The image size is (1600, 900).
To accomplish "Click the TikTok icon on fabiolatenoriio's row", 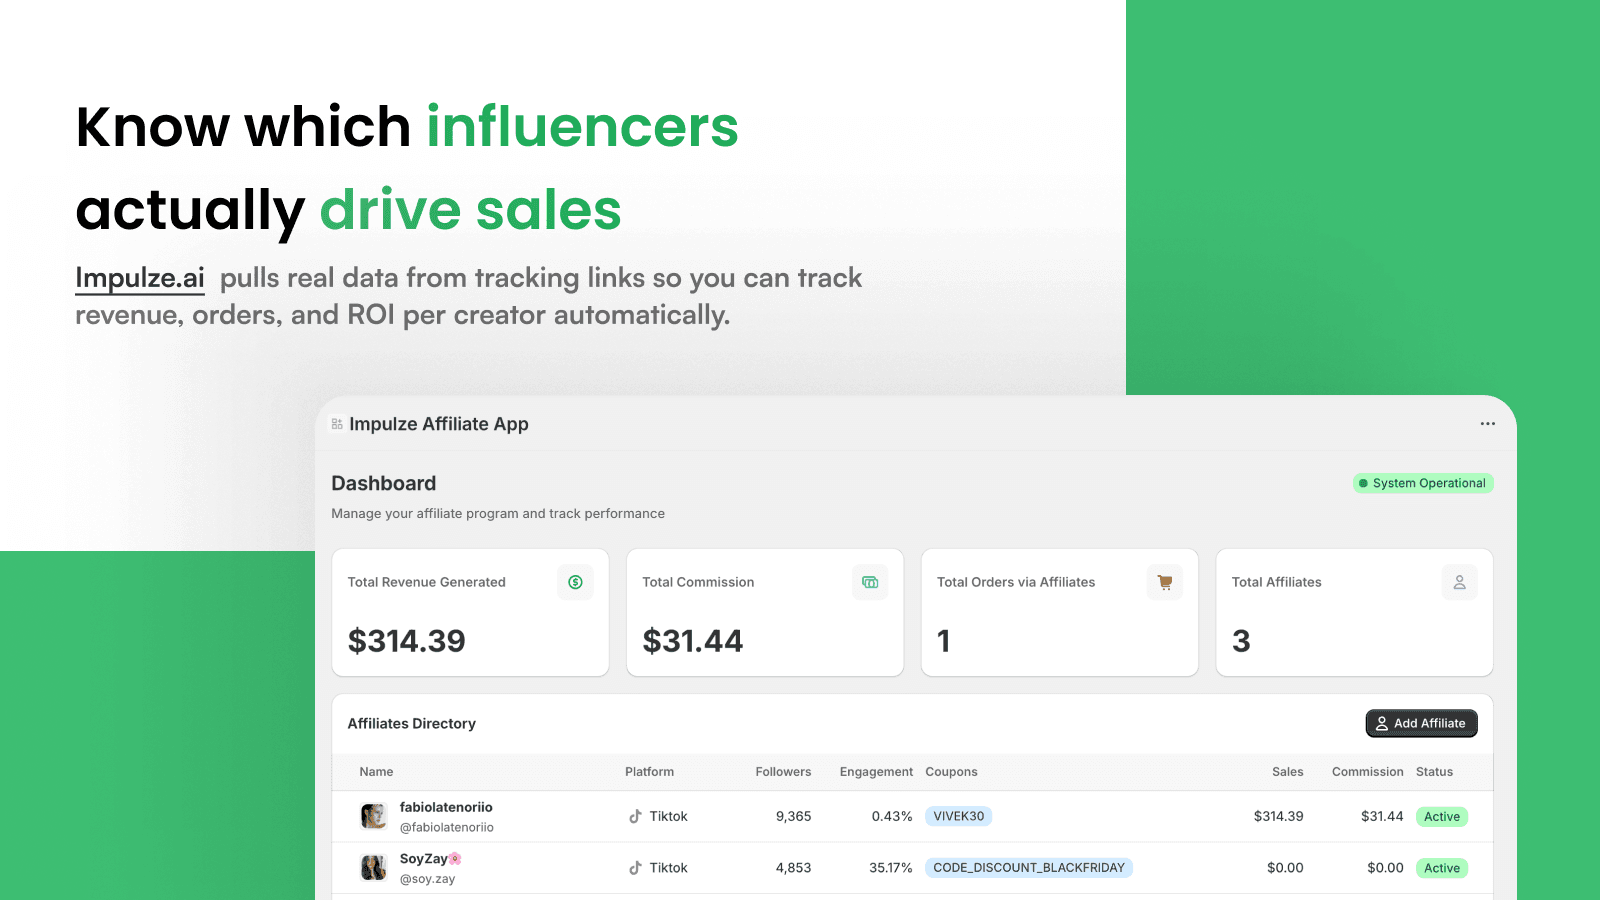I will [635, 816].
